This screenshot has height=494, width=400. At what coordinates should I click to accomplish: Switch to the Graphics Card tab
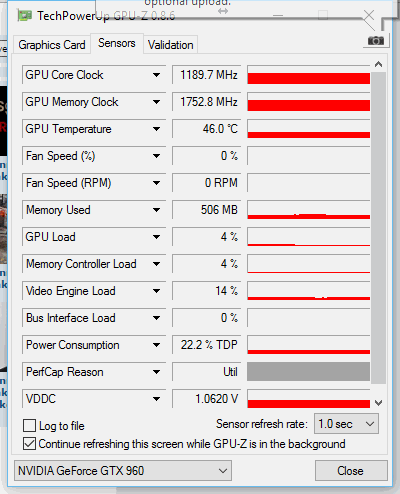52,45
